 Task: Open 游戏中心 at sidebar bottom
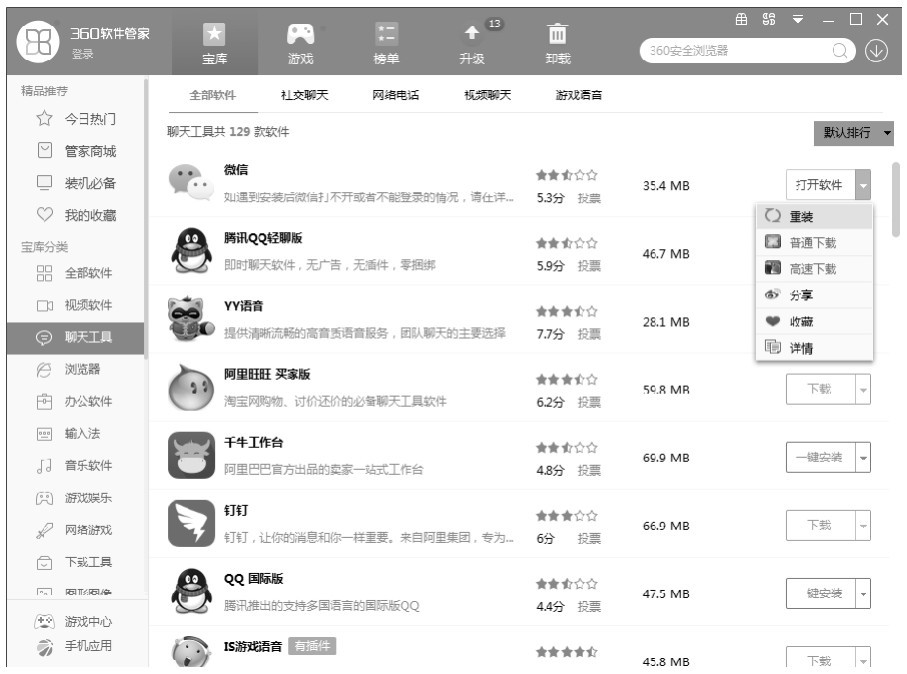[x=73, y=622]
